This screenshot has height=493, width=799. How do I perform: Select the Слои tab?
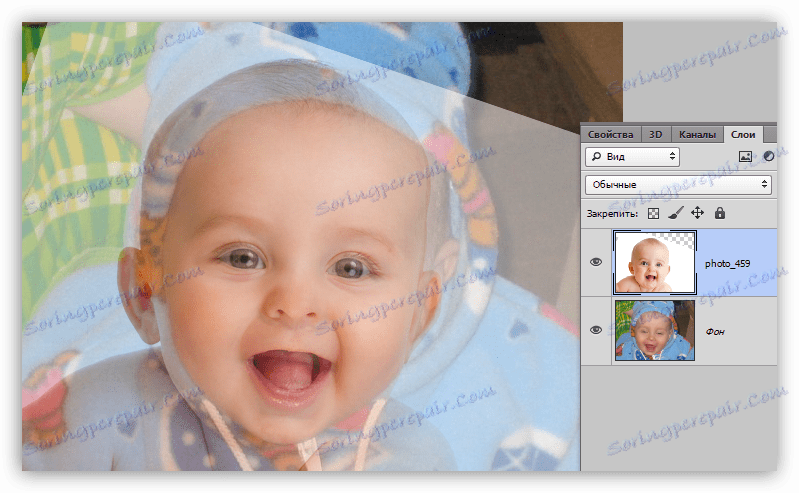point(743,134)
